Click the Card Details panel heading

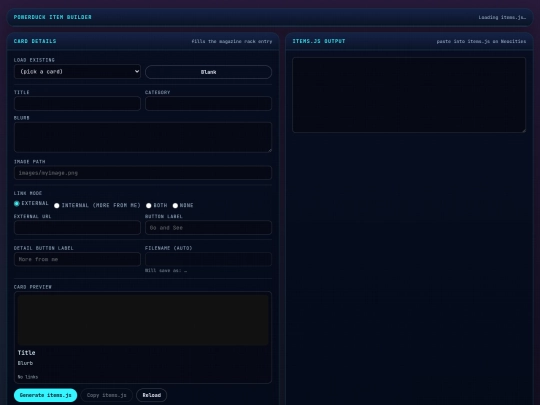click(x=35, y=41)
